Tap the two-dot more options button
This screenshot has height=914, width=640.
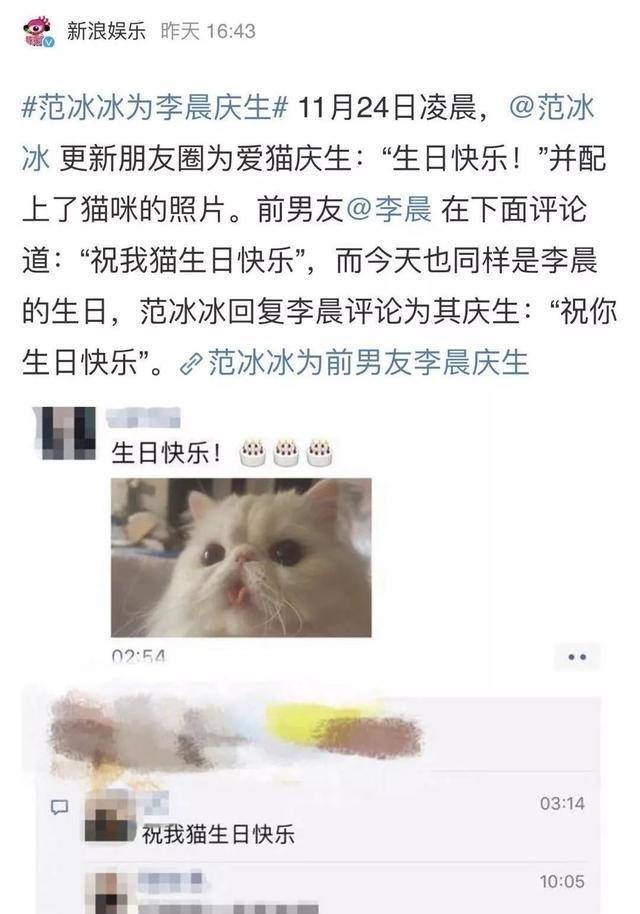pyautogui.click(x=577, y=657)
